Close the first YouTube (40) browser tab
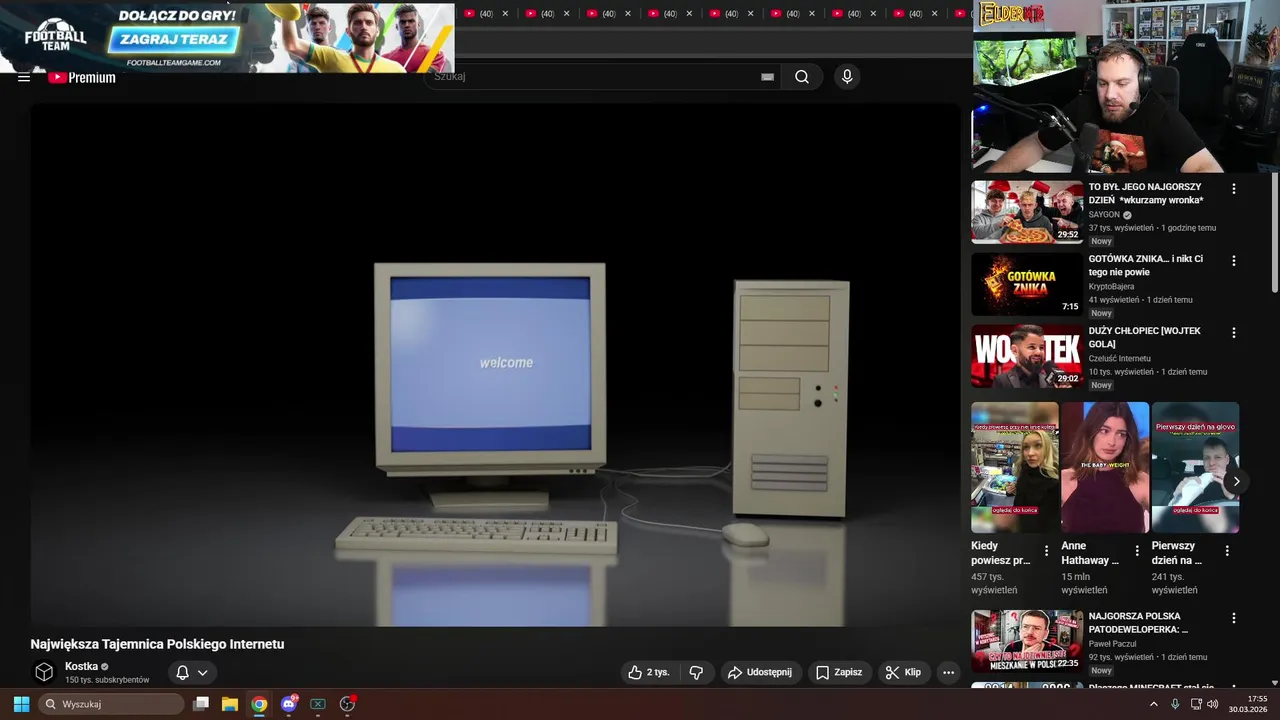The height and width of the screenshot is (720, 1280). point(505,14)
